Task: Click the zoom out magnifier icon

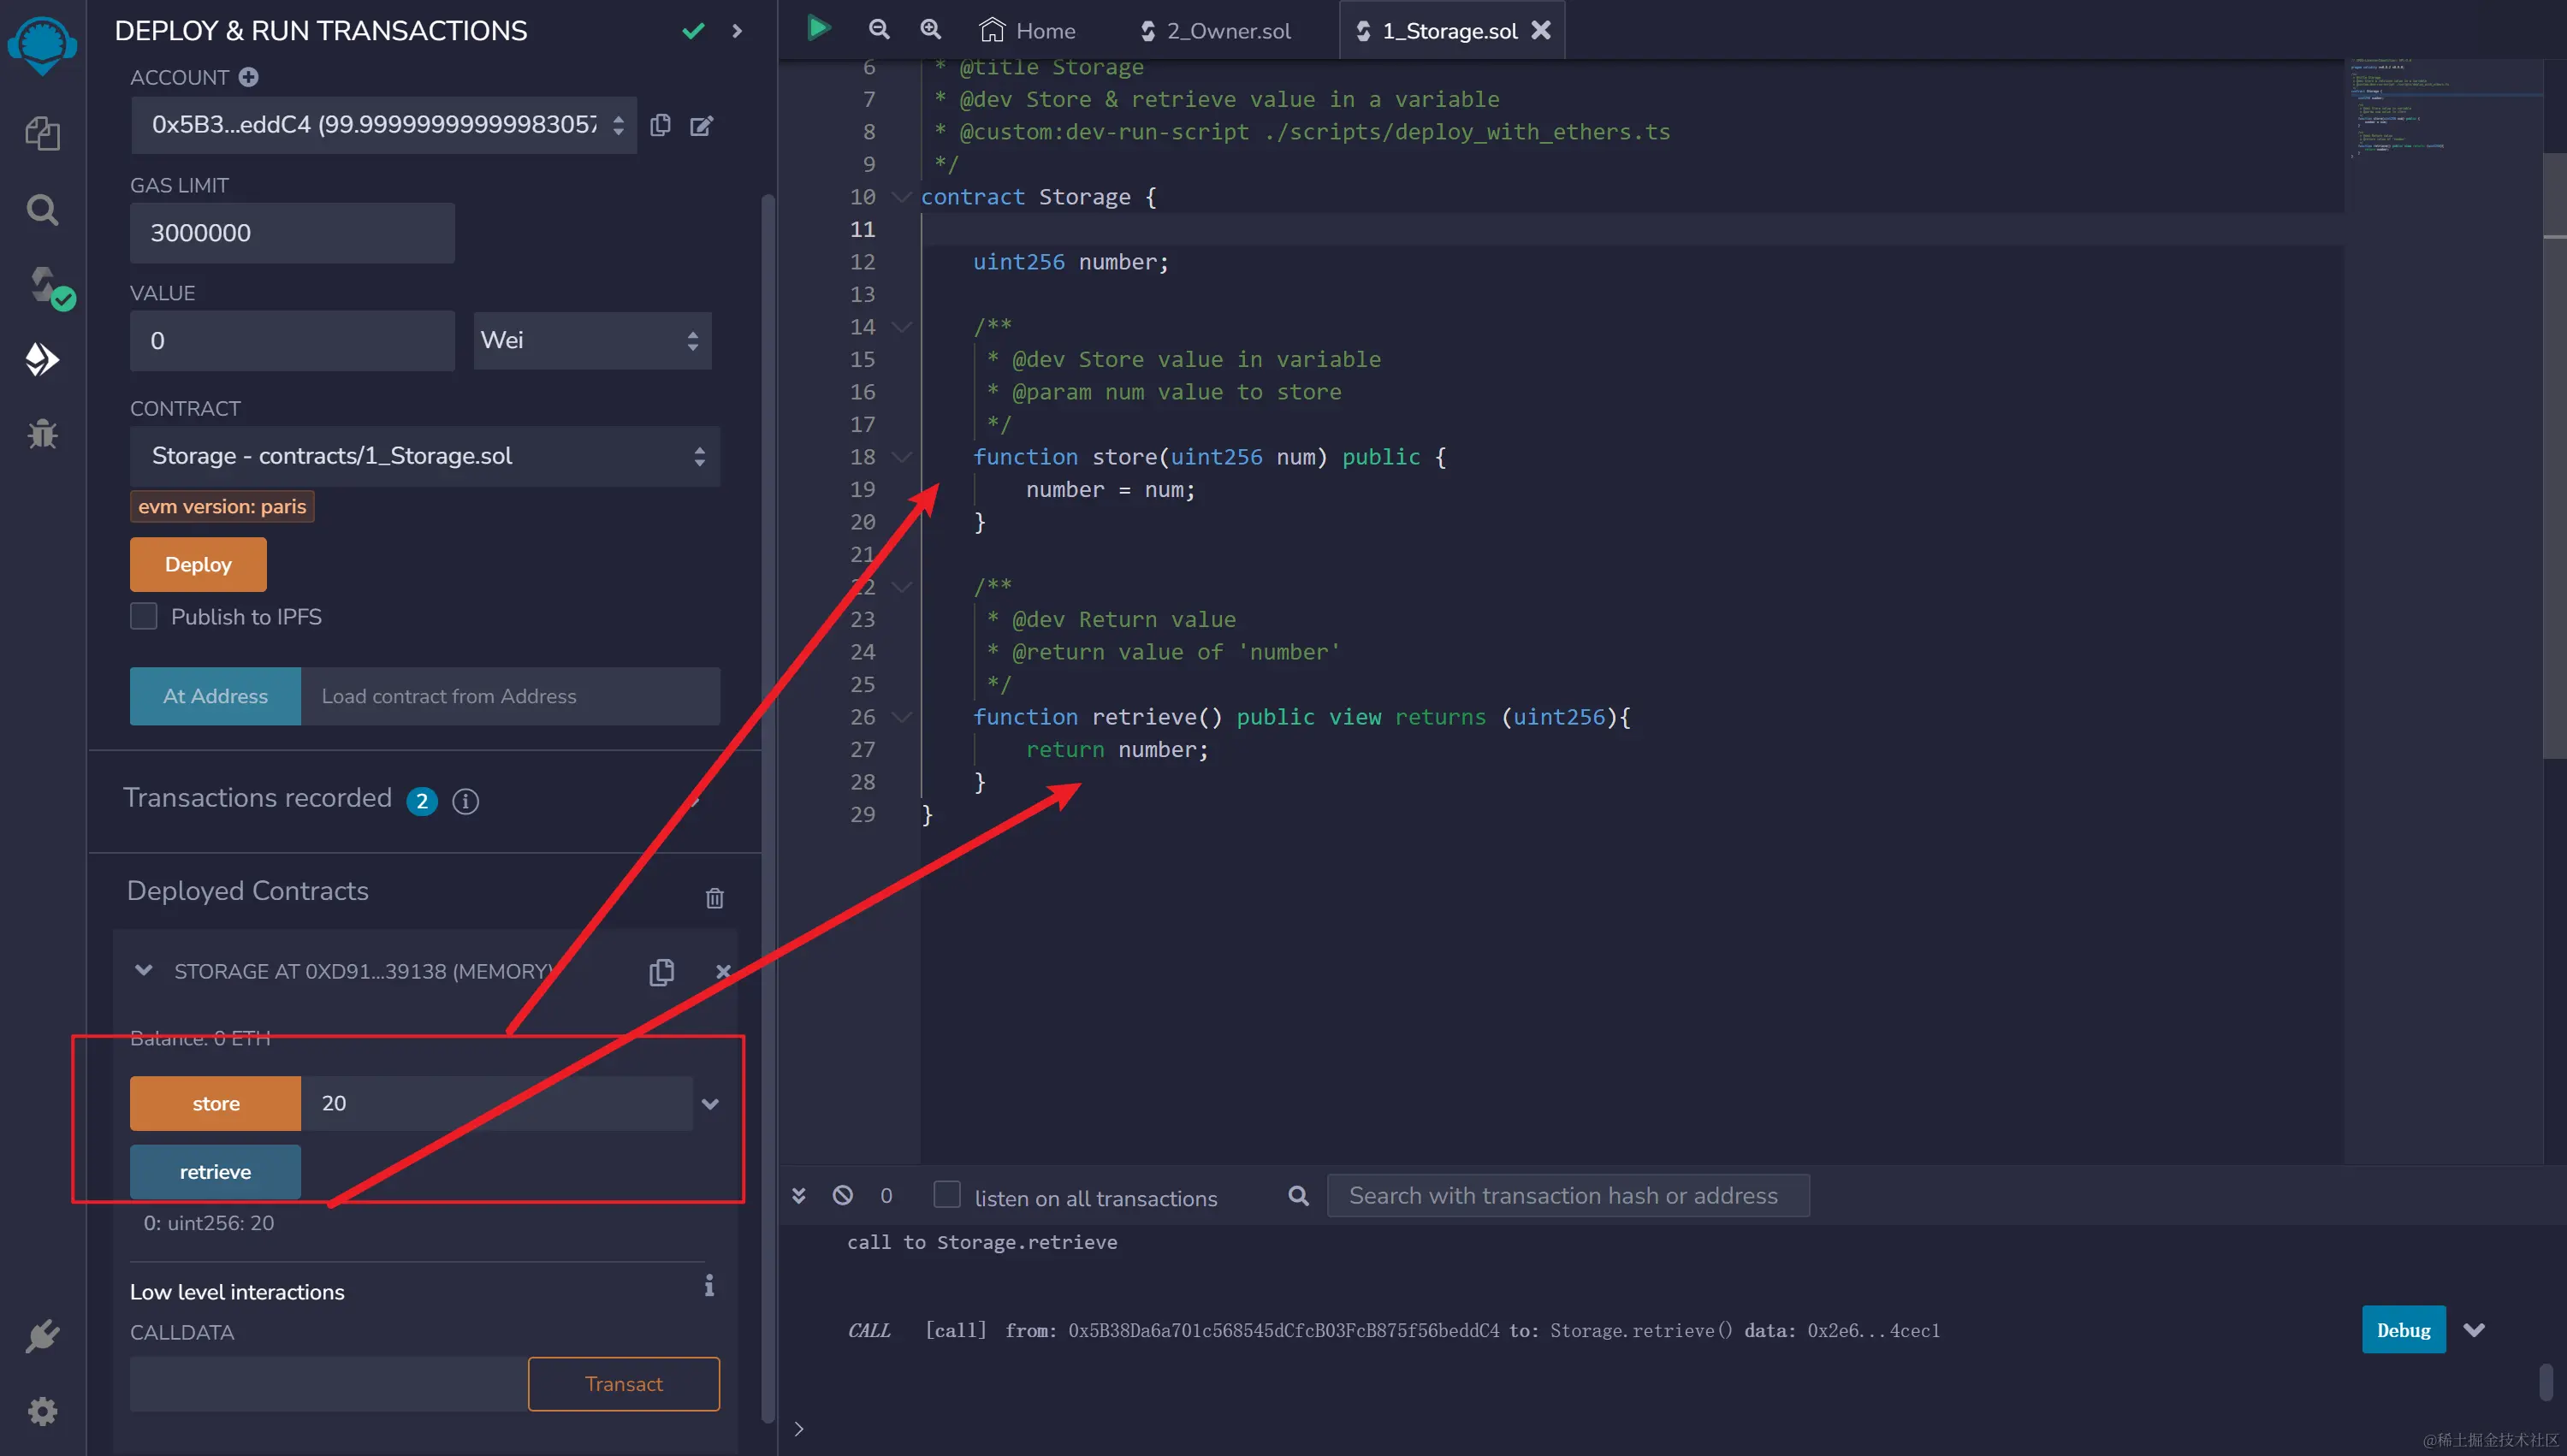Action: tap(878, 29)
